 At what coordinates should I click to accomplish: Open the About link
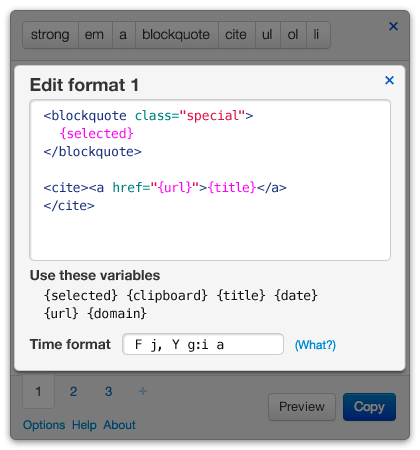(119, 425)
